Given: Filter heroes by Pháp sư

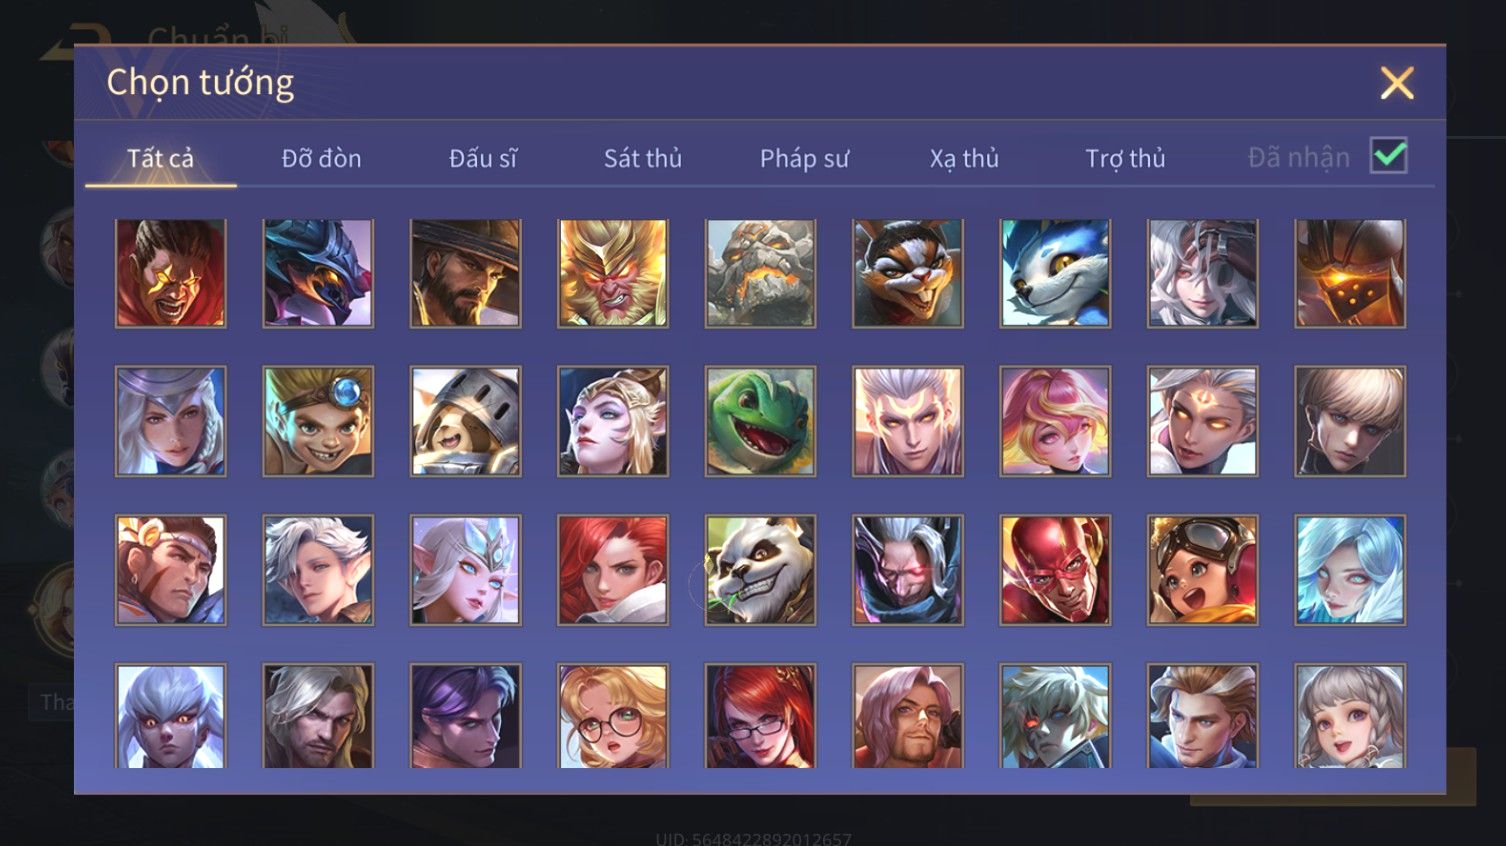Looking at the screenshot, I should (804, 158).
